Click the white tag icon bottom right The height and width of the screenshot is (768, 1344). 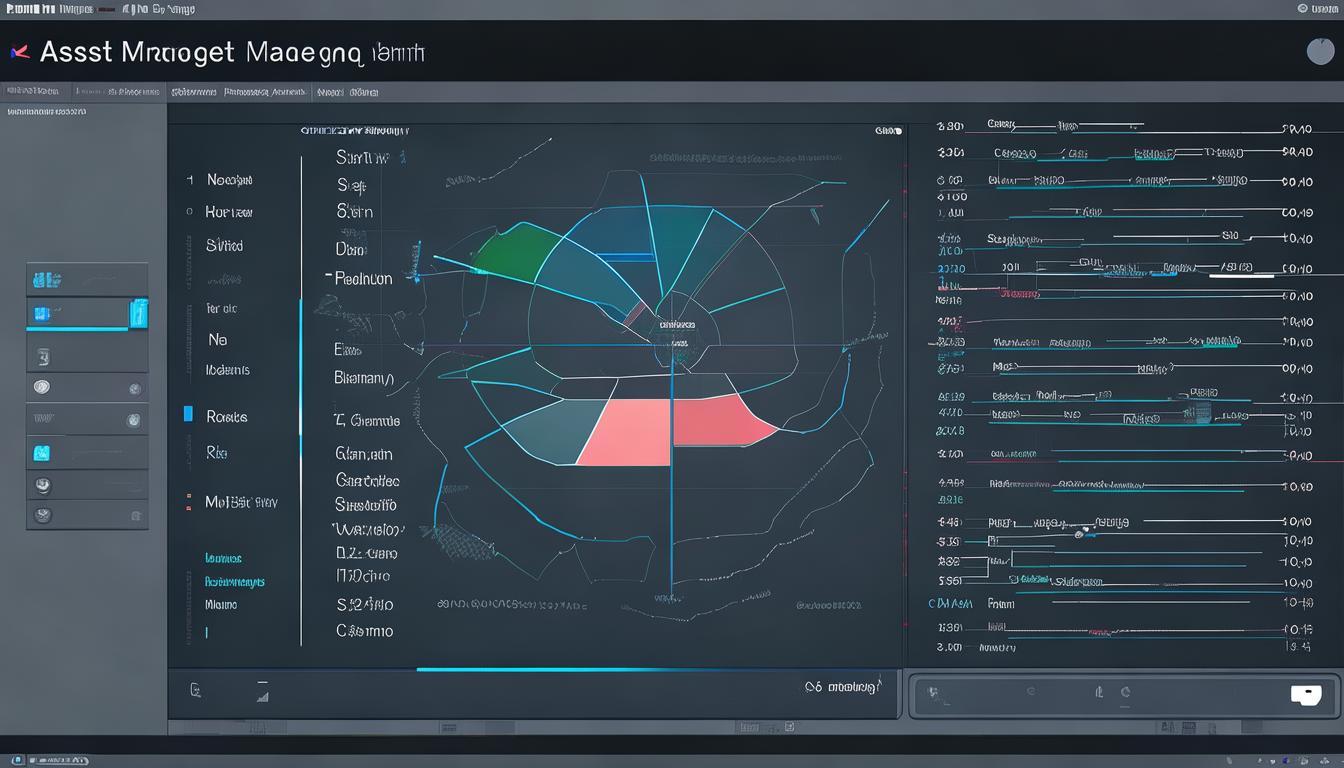(1306, 695)
